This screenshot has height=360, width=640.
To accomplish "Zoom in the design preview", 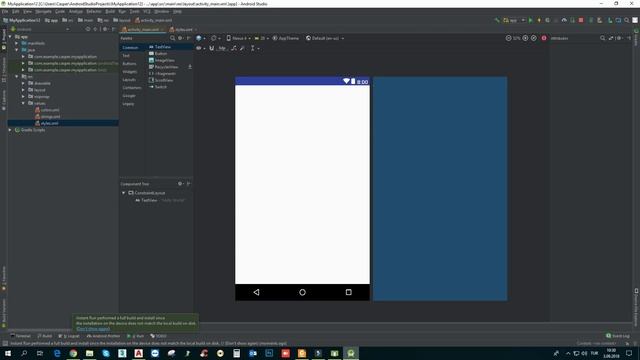I will 525,38.
